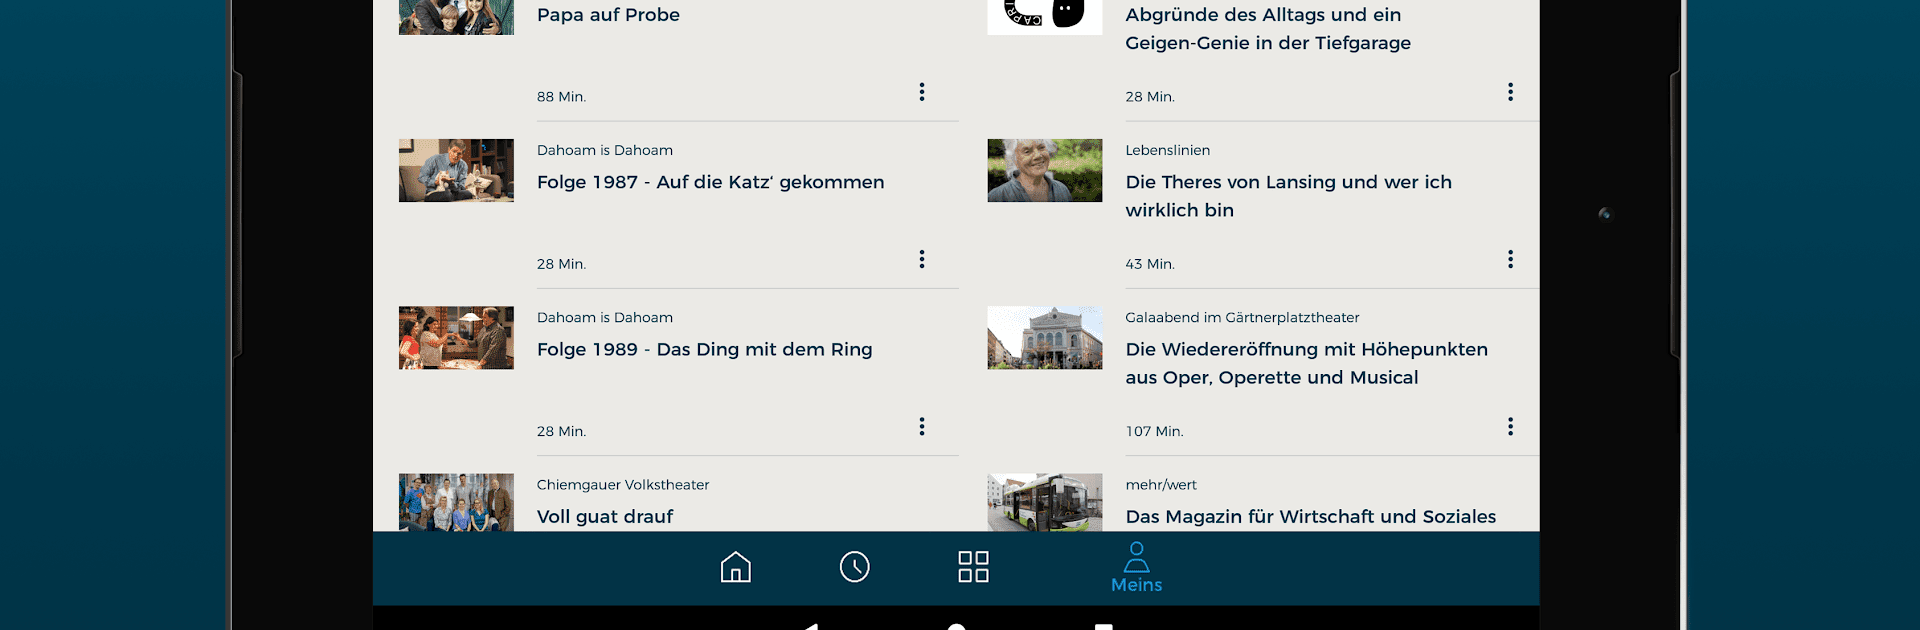Select 43 Min. duration text

coord(1150,264)
